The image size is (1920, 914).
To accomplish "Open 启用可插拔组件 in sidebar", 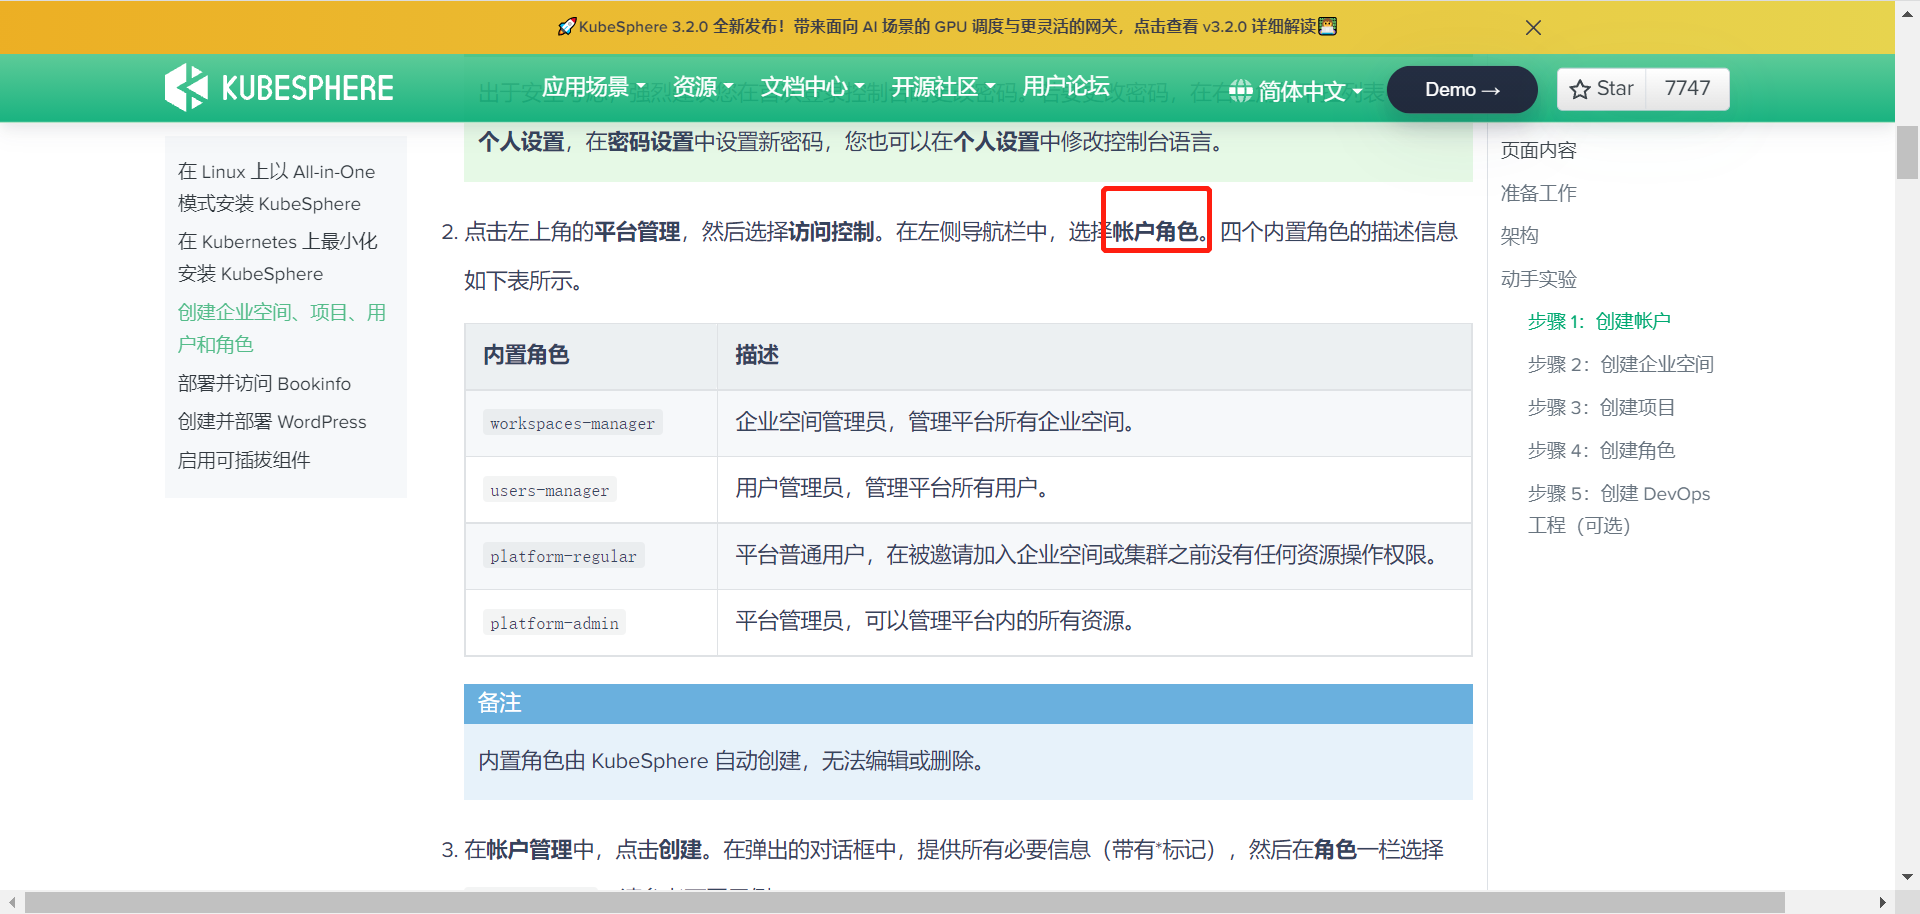I will [x=244, y=460].
